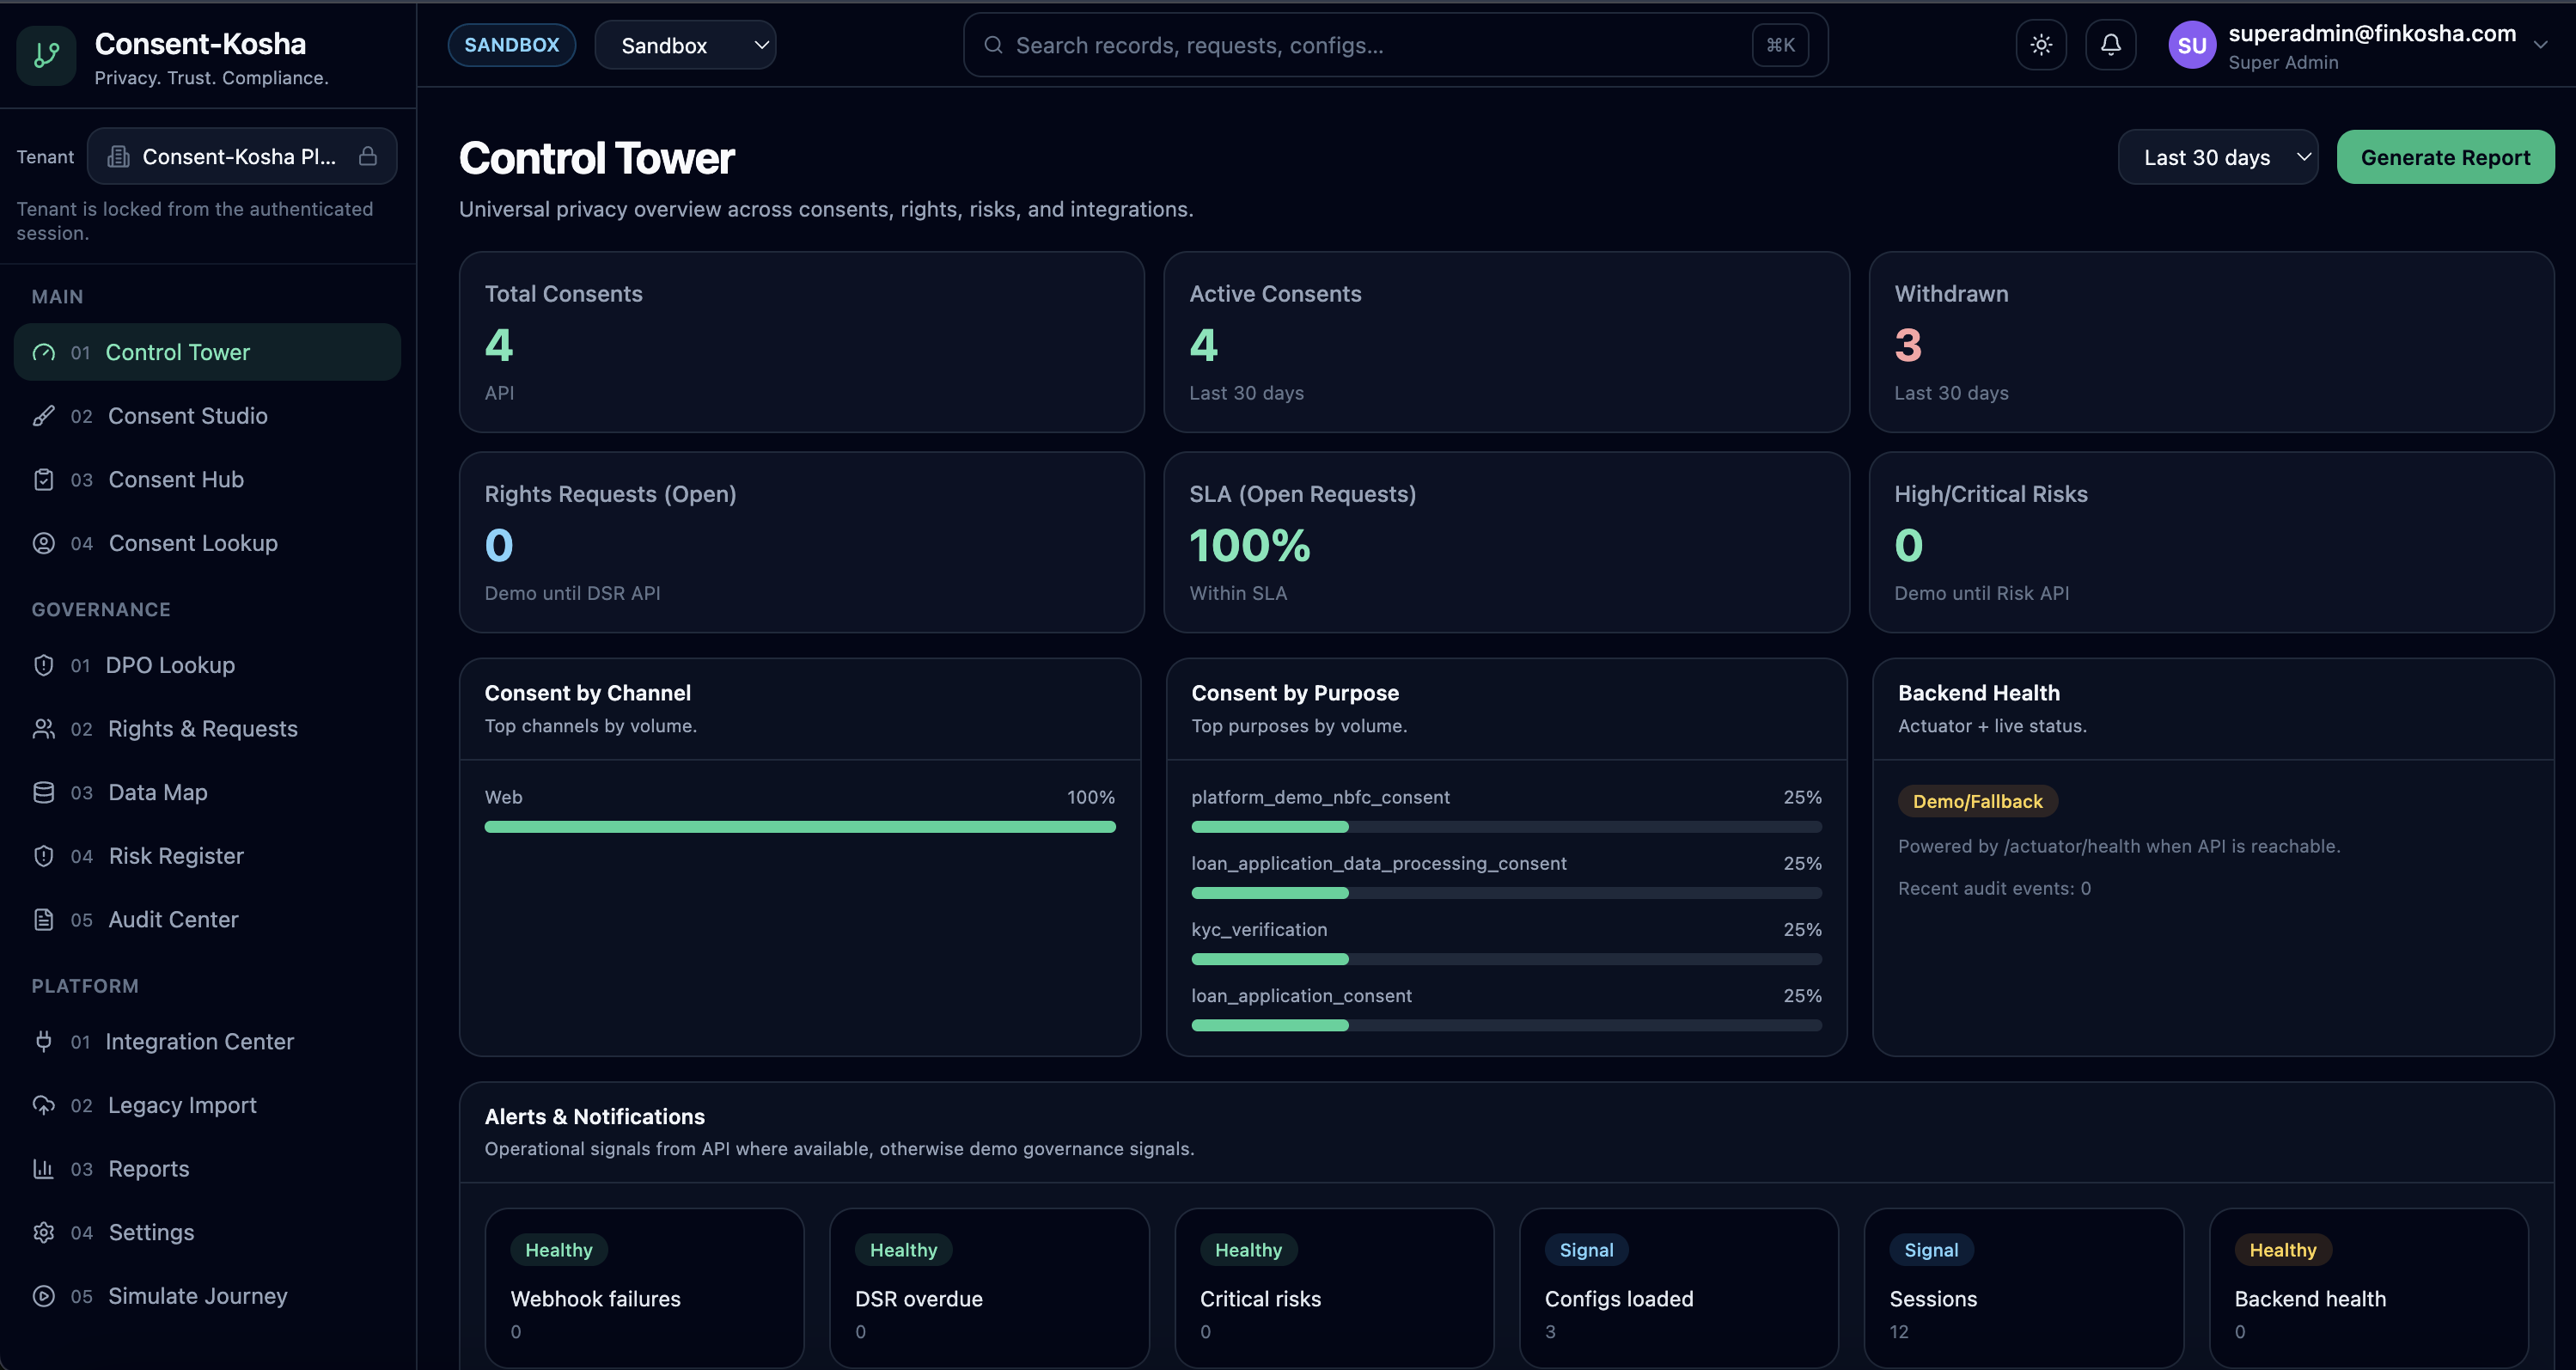Click the loan_application_data_processing_consent row
Image resolution: width=2576 pixels, height=1370 pixels.
(1506, 877)
